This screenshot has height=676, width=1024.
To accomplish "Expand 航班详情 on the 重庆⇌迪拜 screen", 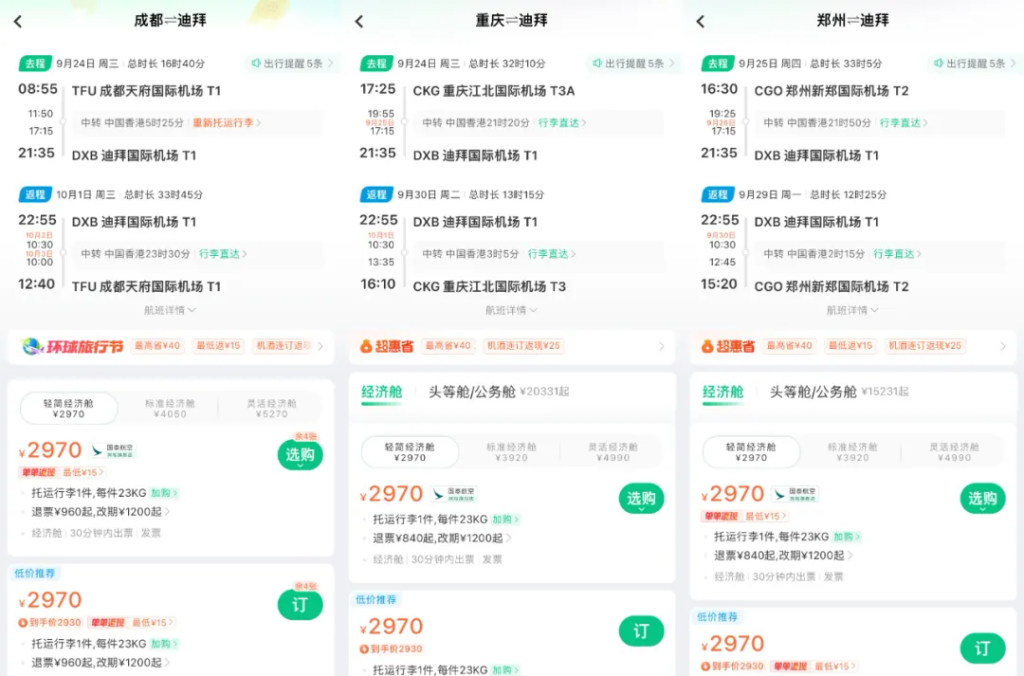I will [511, 310].
